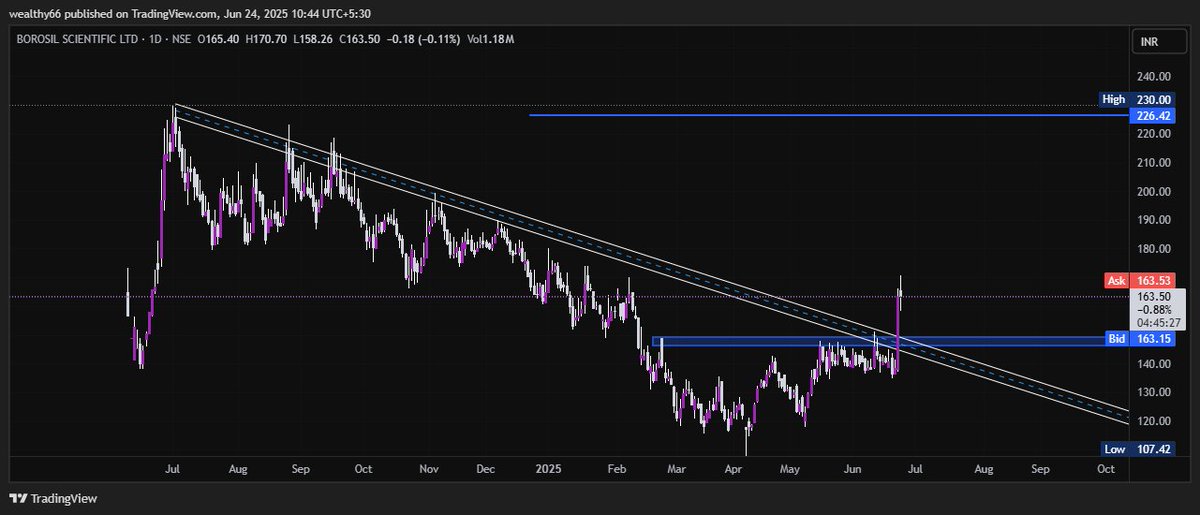The image size is (1200, 515).
Task: Click the 200.00 price axis label
Action: (x=1152, y=192)
